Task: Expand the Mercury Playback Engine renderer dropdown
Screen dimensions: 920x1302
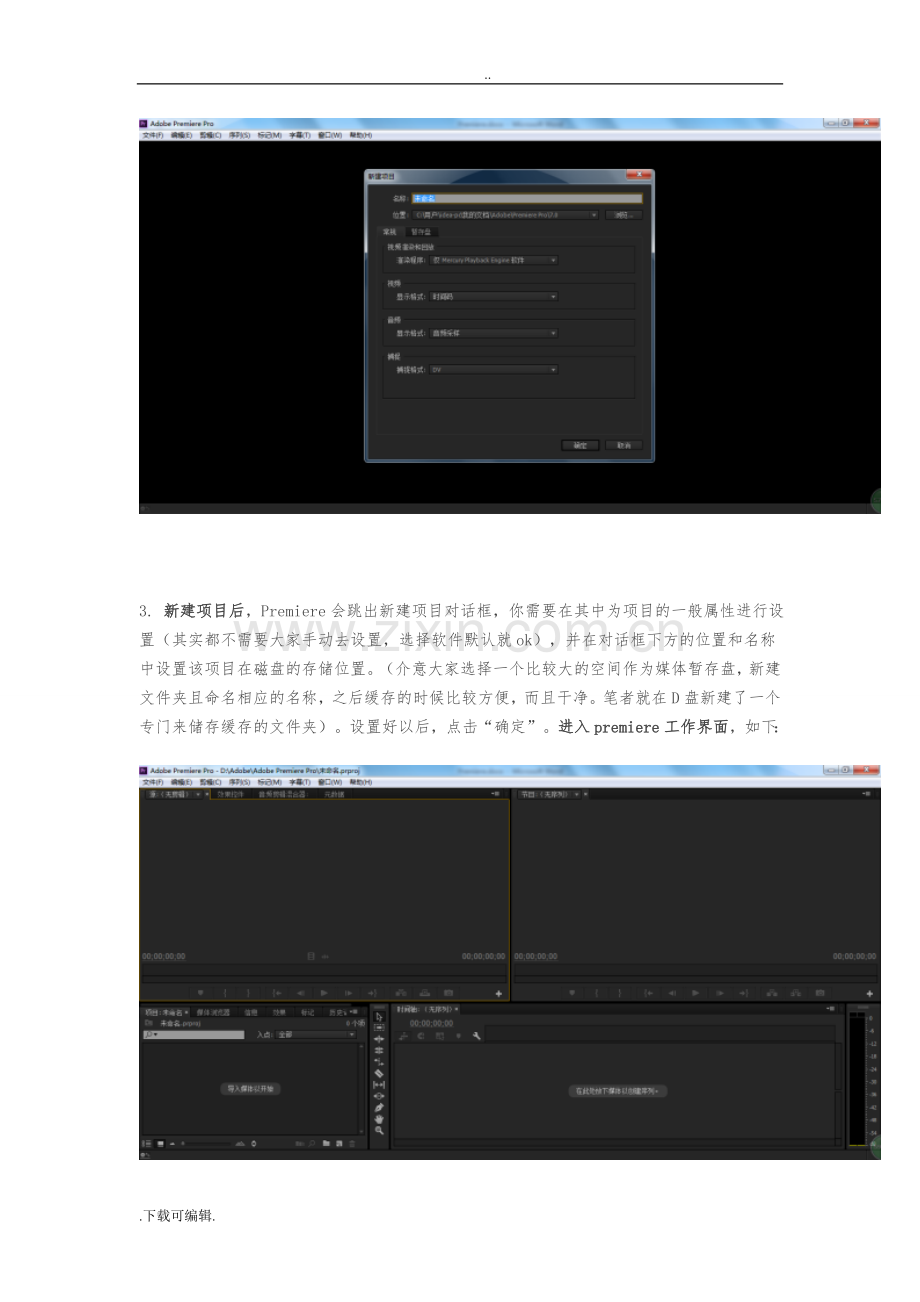Action: (493, 260)
